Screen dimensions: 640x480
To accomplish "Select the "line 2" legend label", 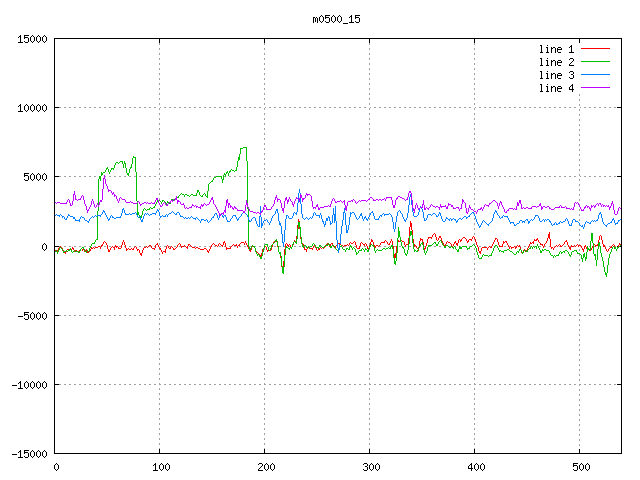I will coord(556,62).
